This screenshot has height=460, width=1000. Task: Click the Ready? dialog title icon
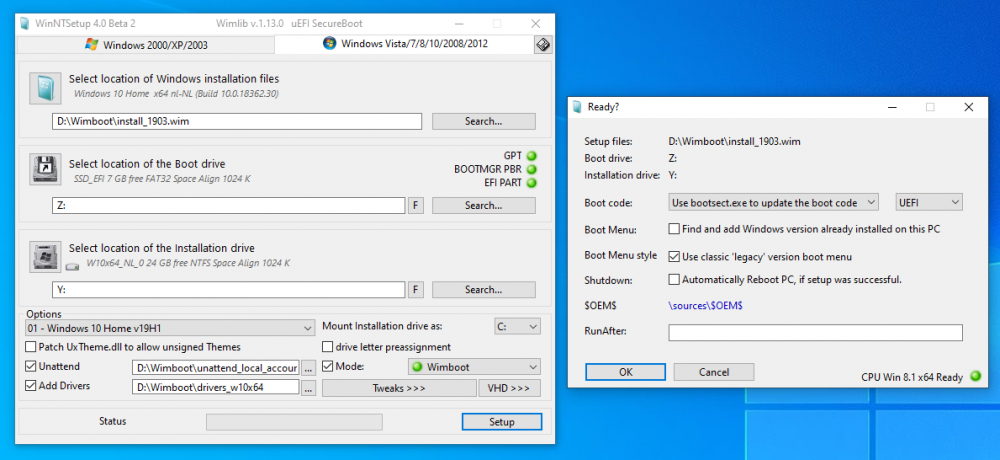click(x=577, y=107)
